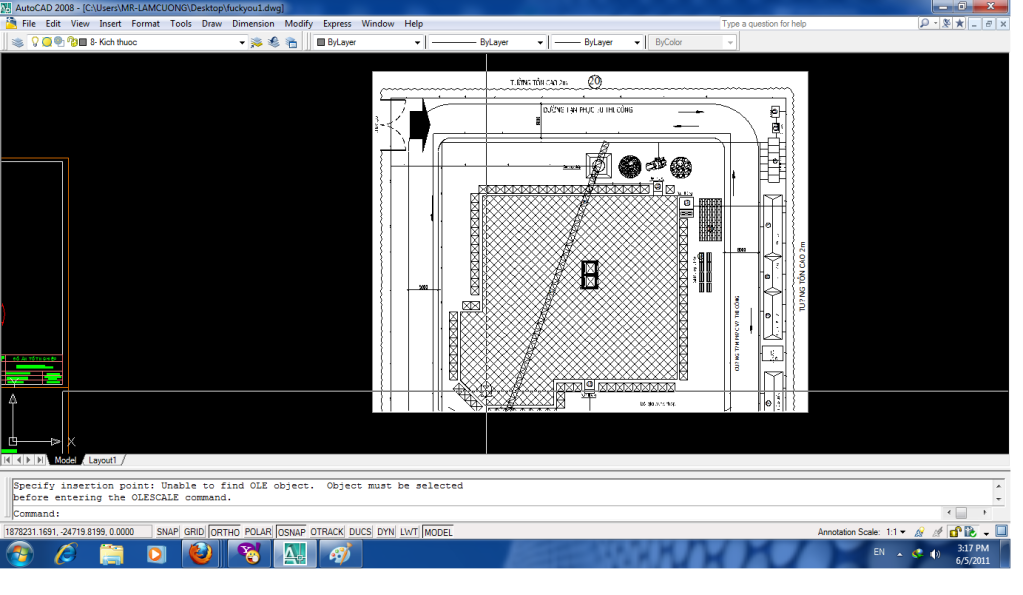Toggle the layer lock padlock icon
This screenshot has height=595, width=1023.
click(72, 42)
